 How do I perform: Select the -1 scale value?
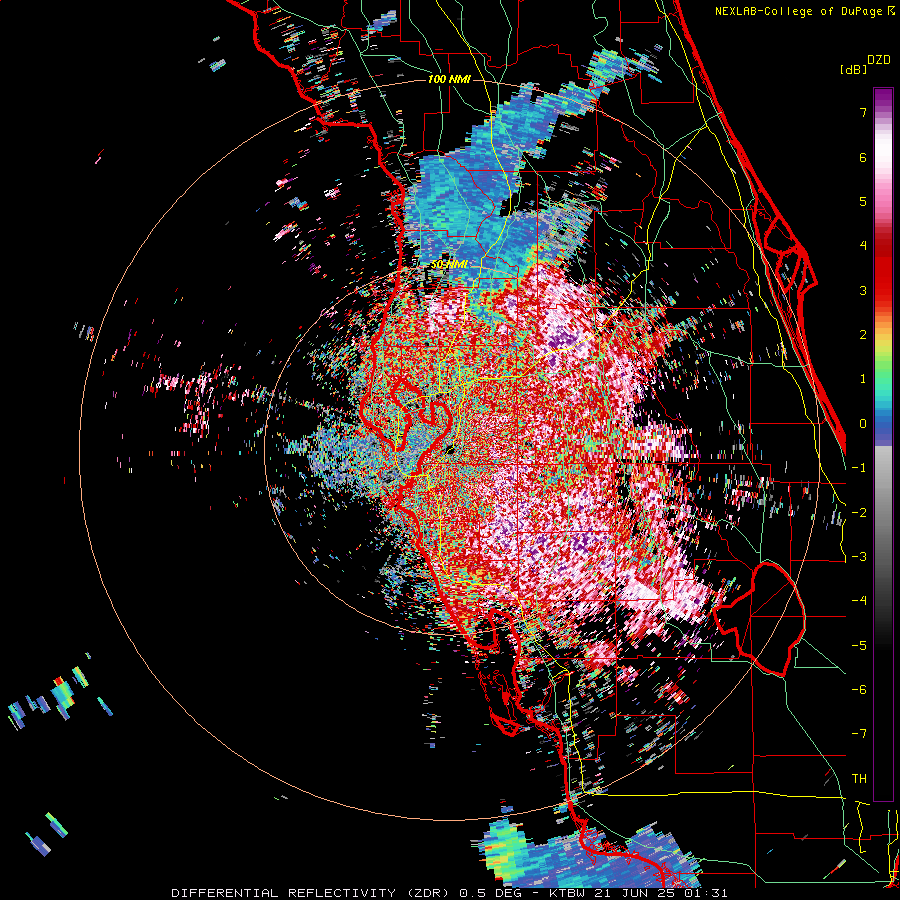pos(859,468)
